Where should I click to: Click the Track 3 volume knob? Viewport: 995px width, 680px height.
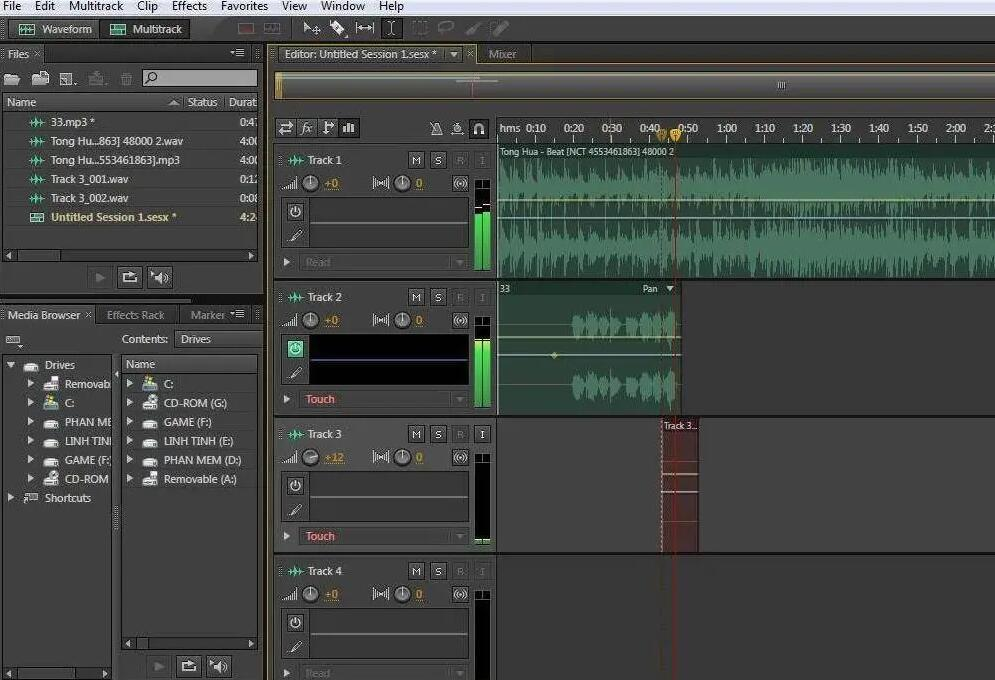(311, 457)
